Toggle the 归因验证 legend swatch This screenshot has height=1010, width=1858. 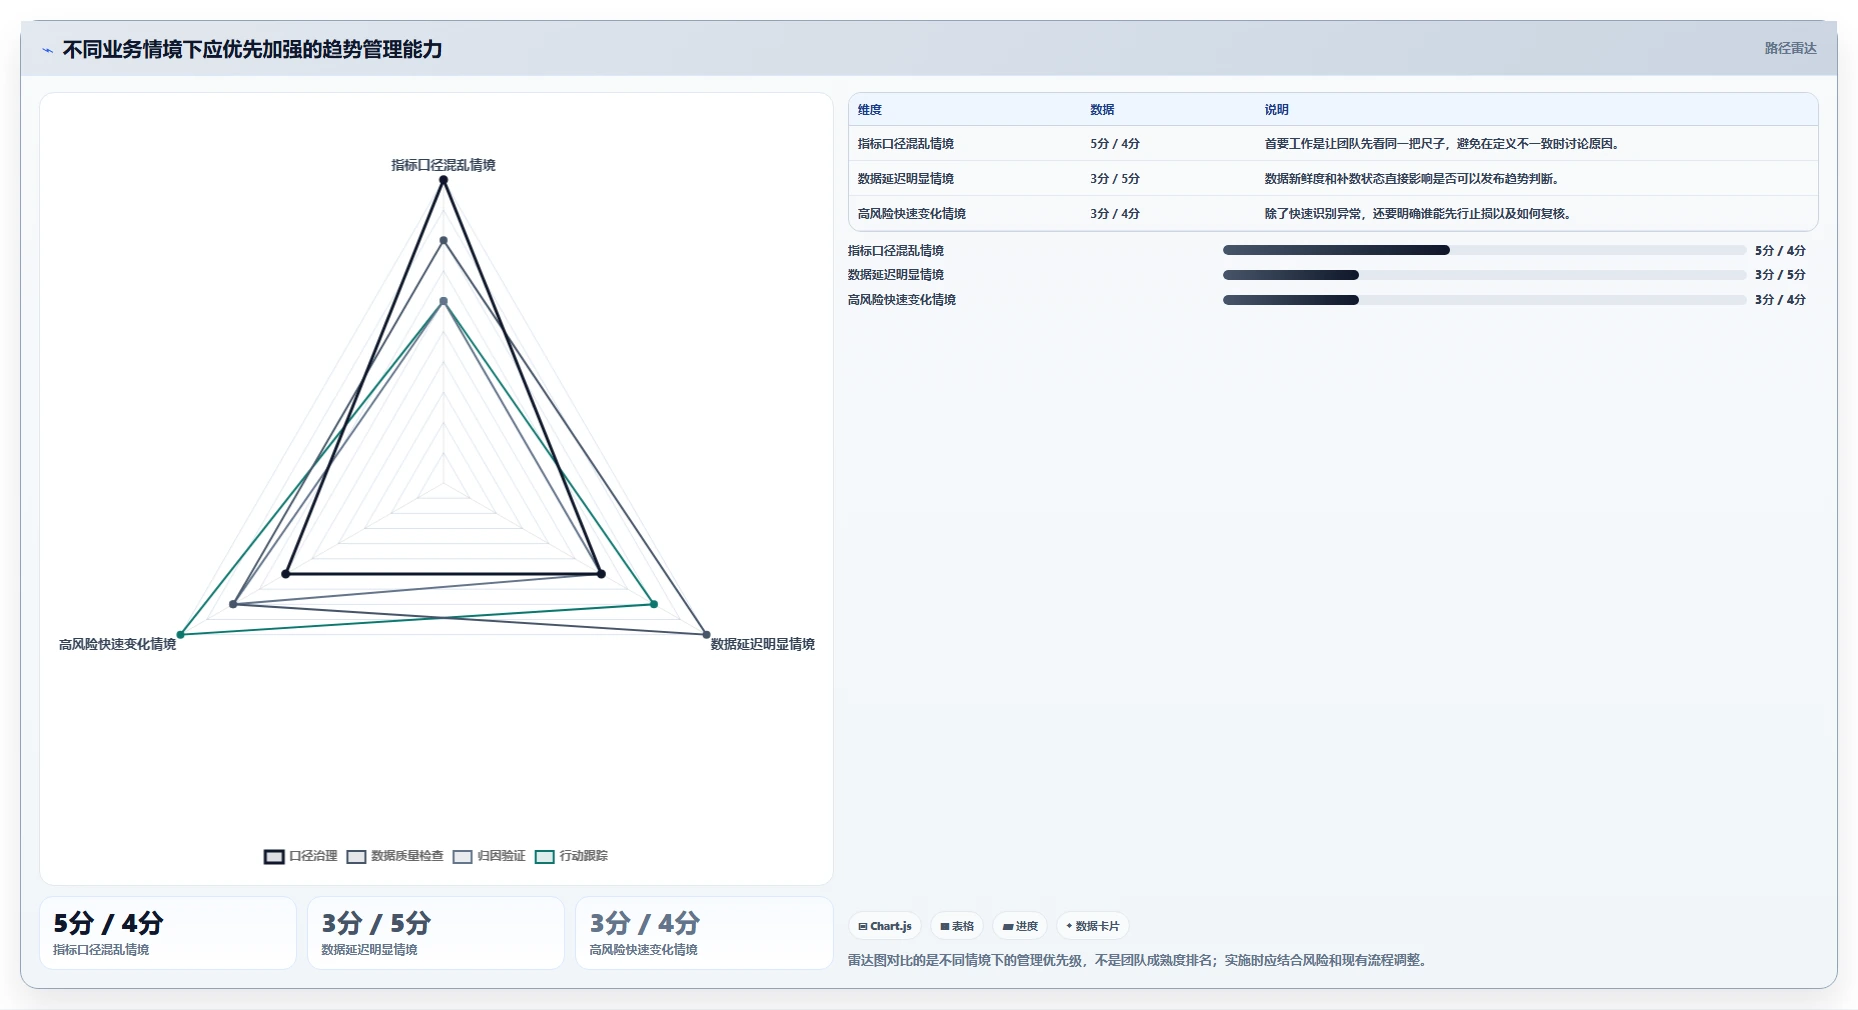pos(462,857)
